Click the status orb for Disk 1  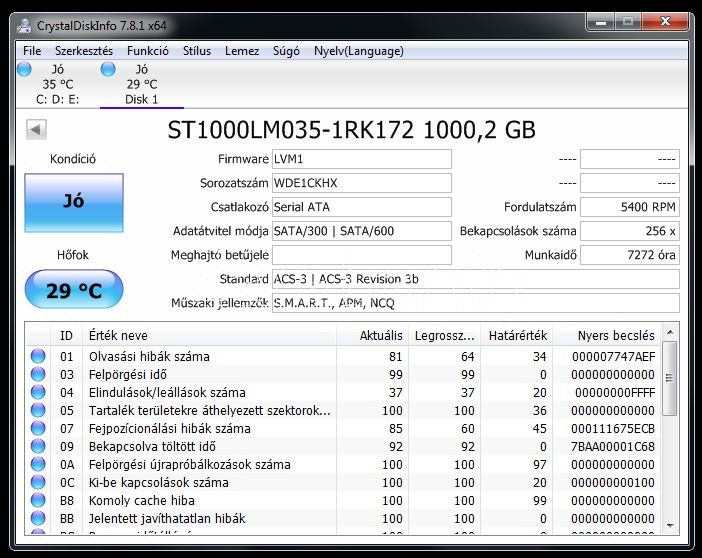pos(109,69)
